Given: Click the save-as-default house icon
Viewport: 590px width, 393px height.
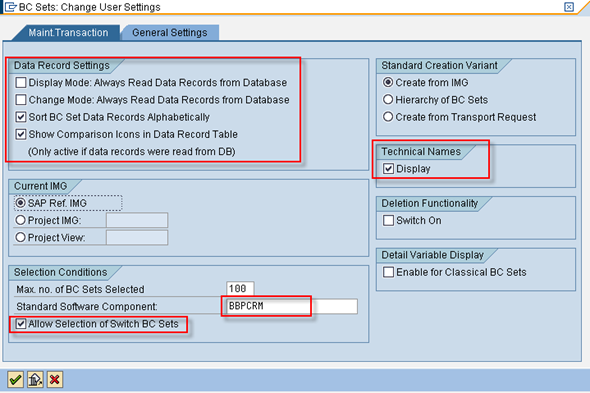Looking at the screenshot, I should point(35,379).
